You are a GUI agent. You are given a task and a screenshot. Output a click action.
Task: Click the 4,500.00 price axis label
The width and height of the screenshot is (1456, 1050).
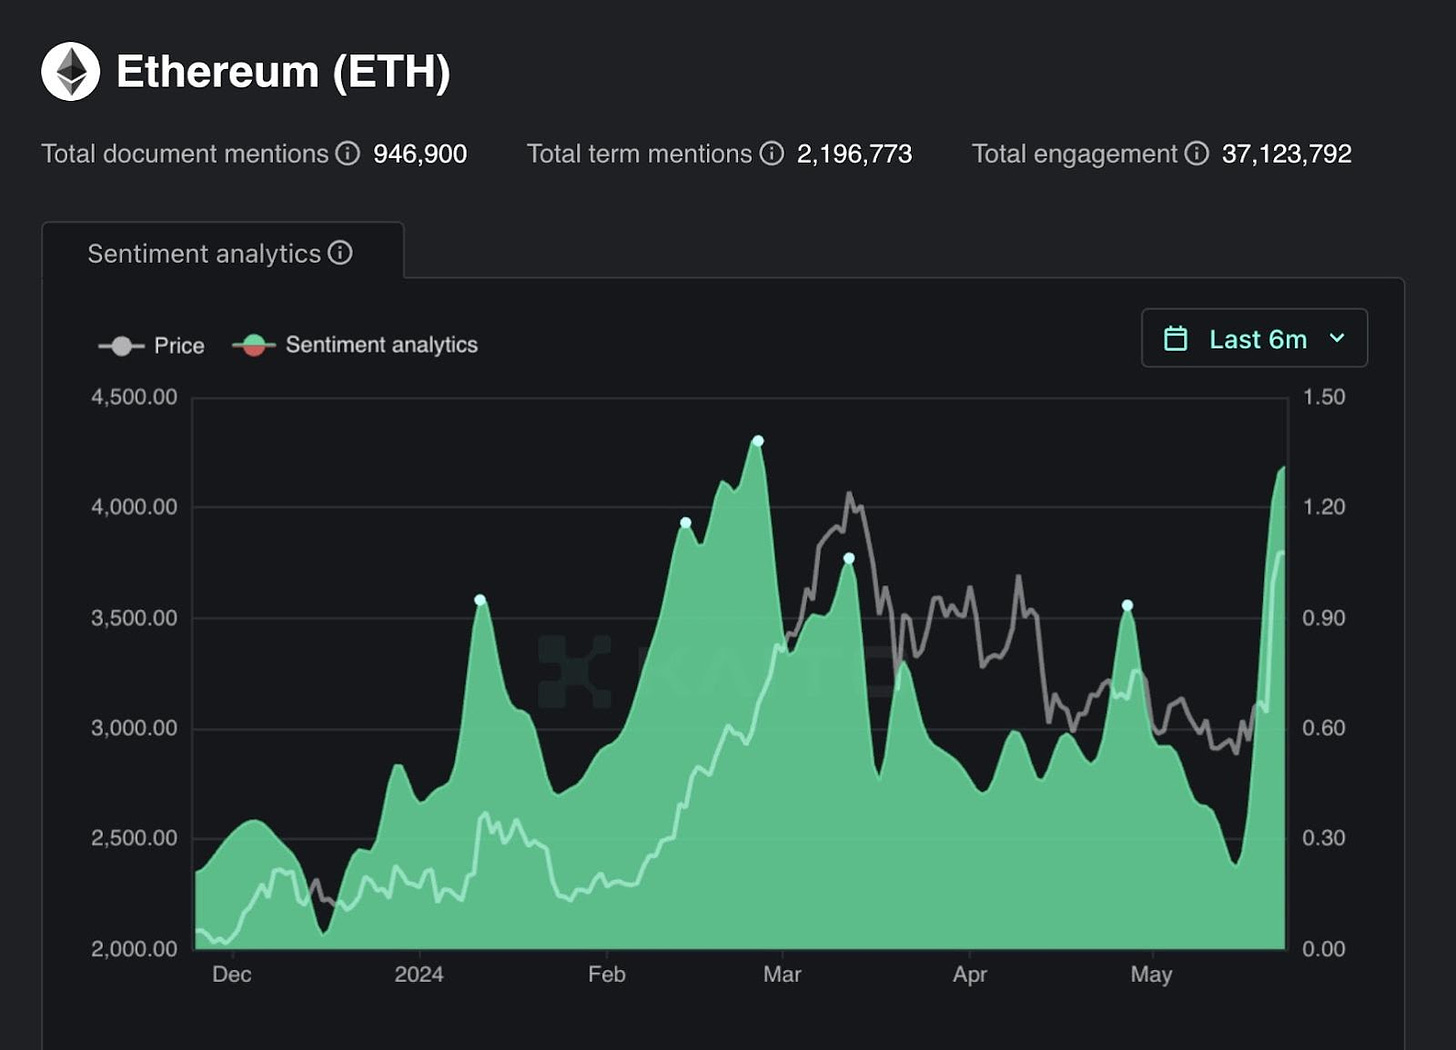[134, 397]
